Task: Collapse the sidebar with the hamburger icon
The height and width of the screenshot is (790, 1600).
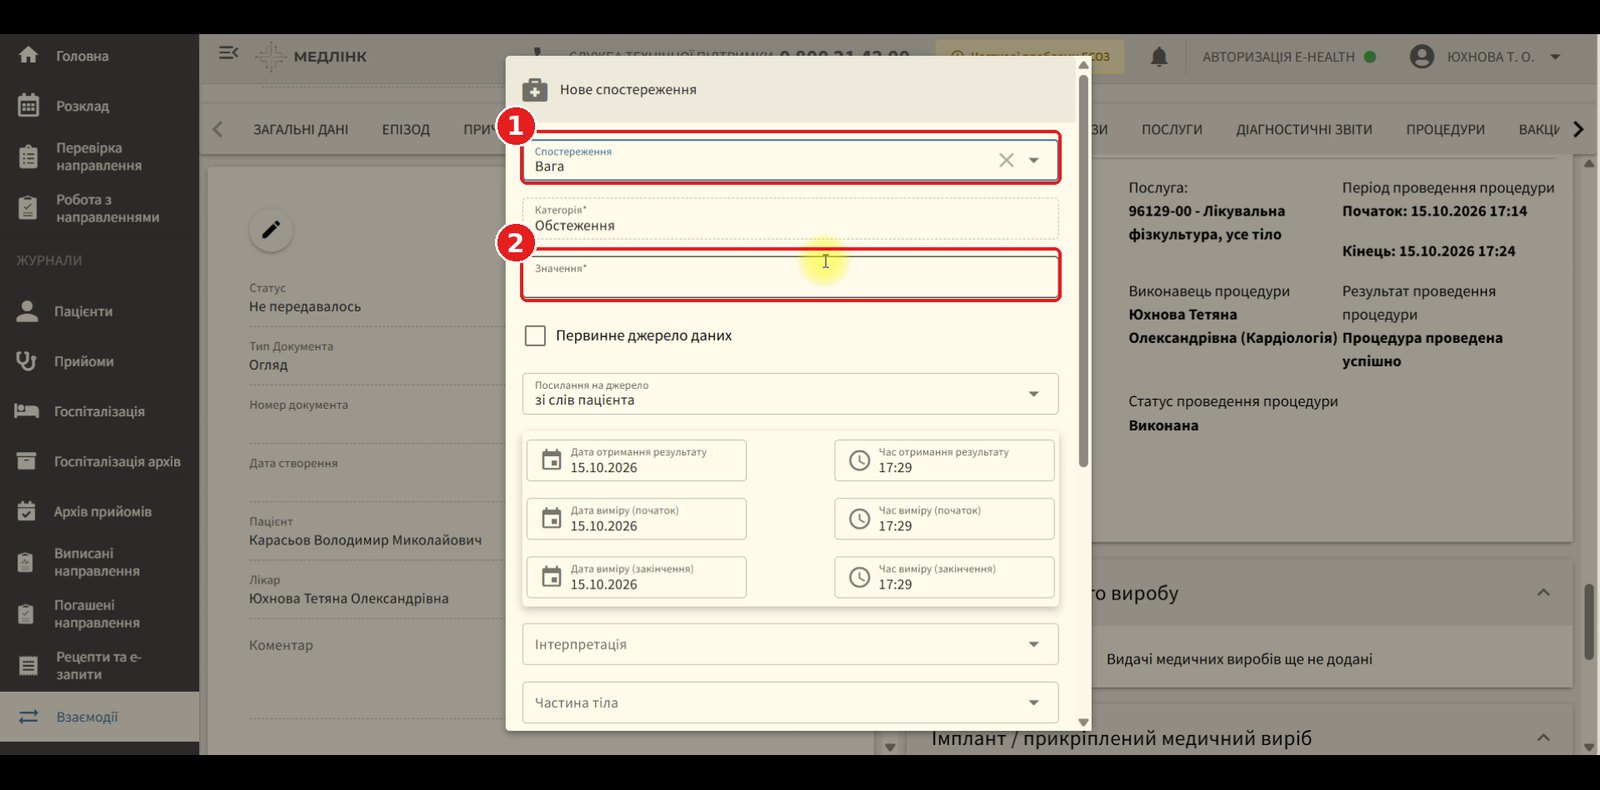Action: coord(228,53)
